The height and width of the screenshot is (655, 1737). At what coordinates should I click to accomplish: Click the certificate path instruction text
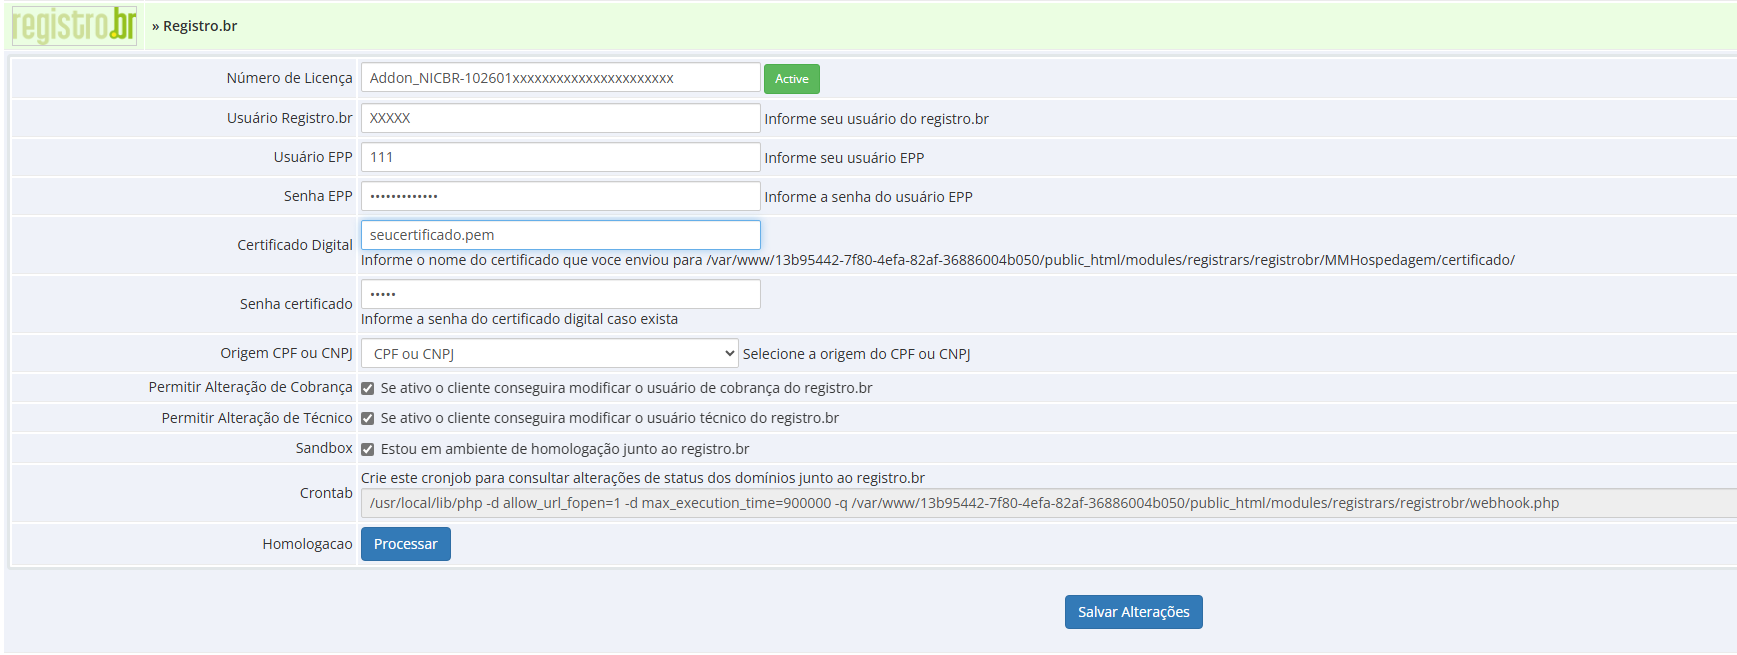[x=937, y=260]
